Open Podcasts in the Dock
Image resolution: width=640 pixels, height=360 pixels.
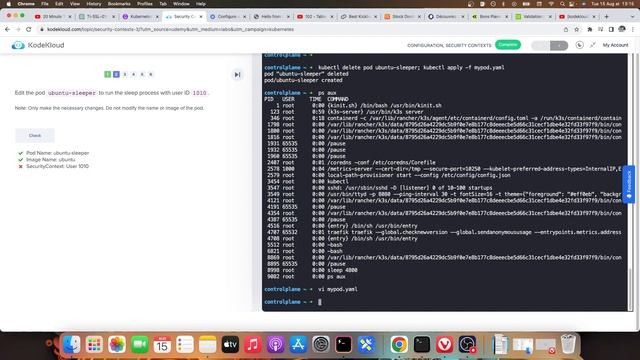pyautogui.click(x=276, y=345)
